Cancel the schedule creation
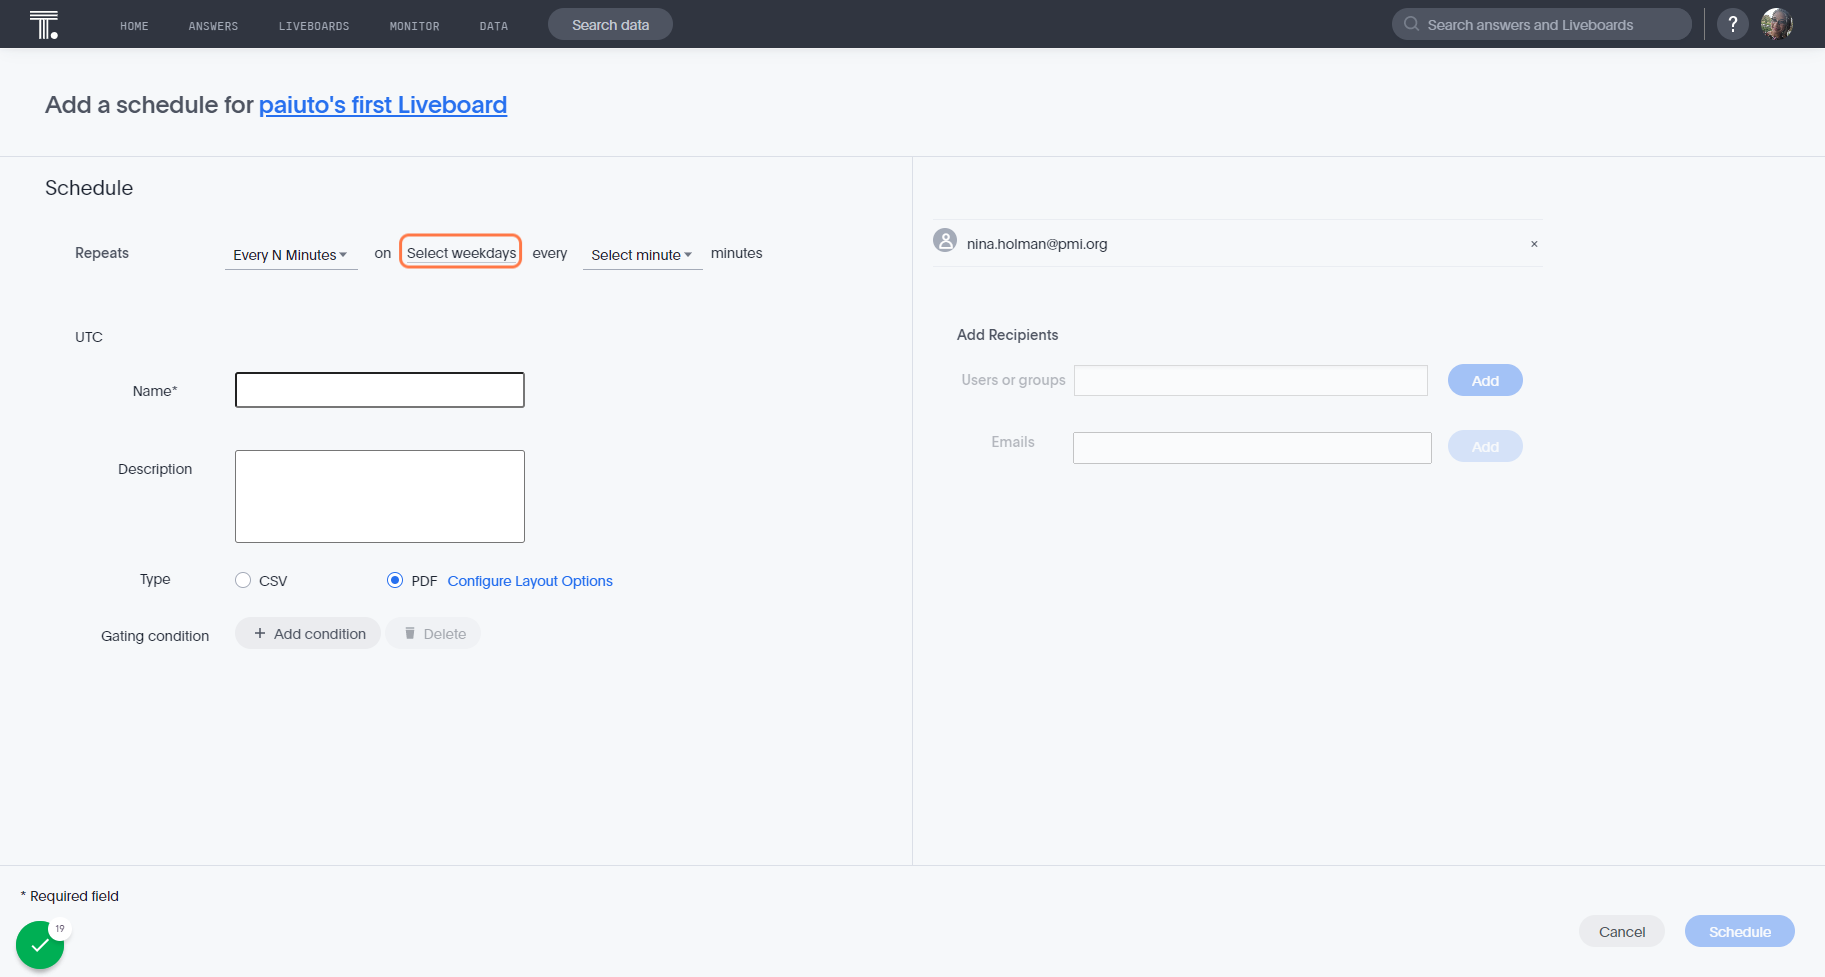 pos(1622,931)
